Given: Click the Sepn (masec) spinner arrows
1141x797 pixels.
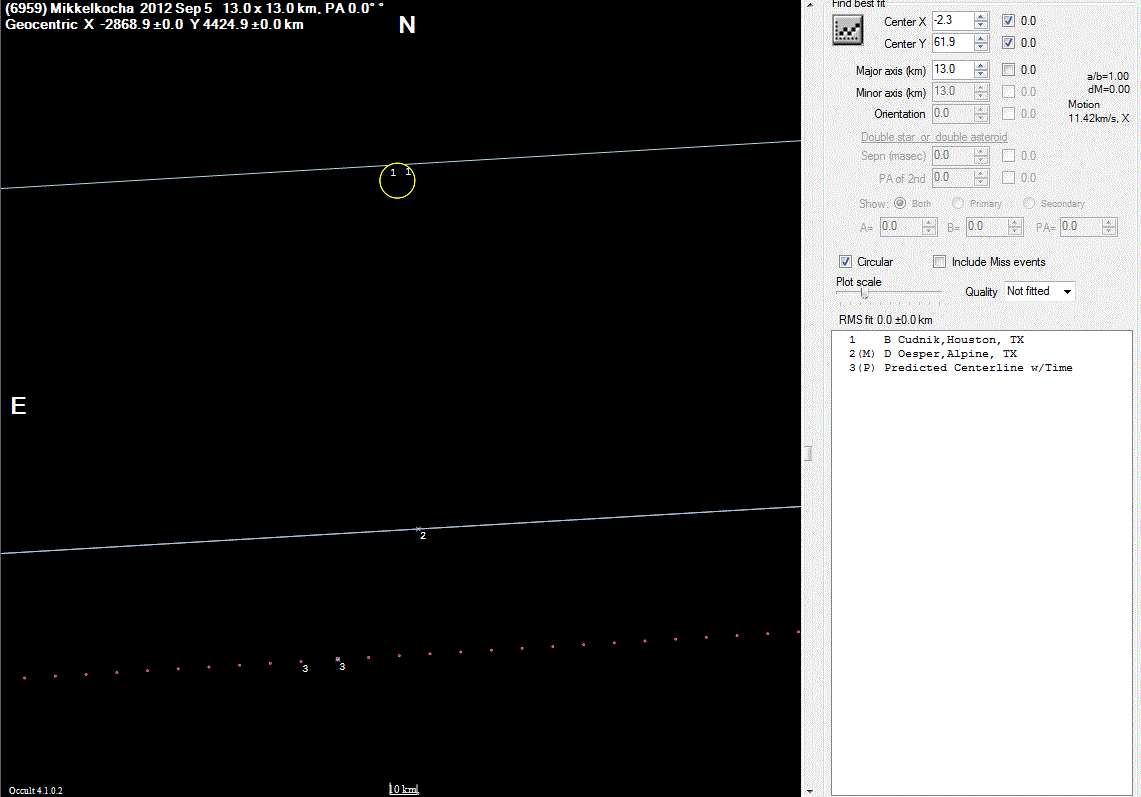Looking at the screenshot, I should point(981,156).
